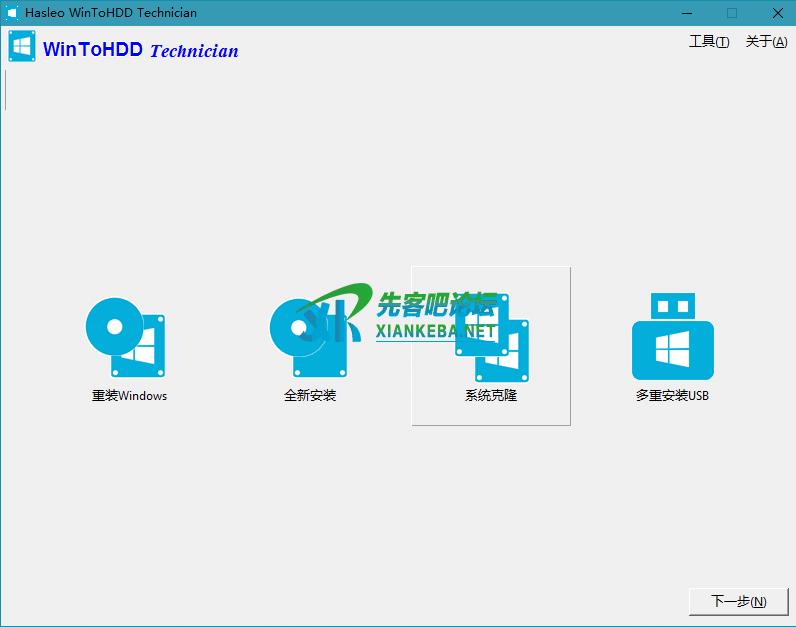
Task: Proceed with the 下一步(N) button
Action: [738, 602]
